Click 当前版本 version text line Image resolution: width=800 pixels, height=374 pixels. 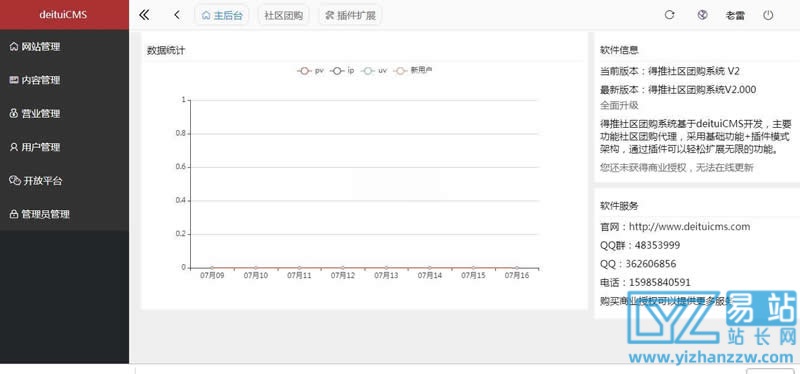pos(670,71)
